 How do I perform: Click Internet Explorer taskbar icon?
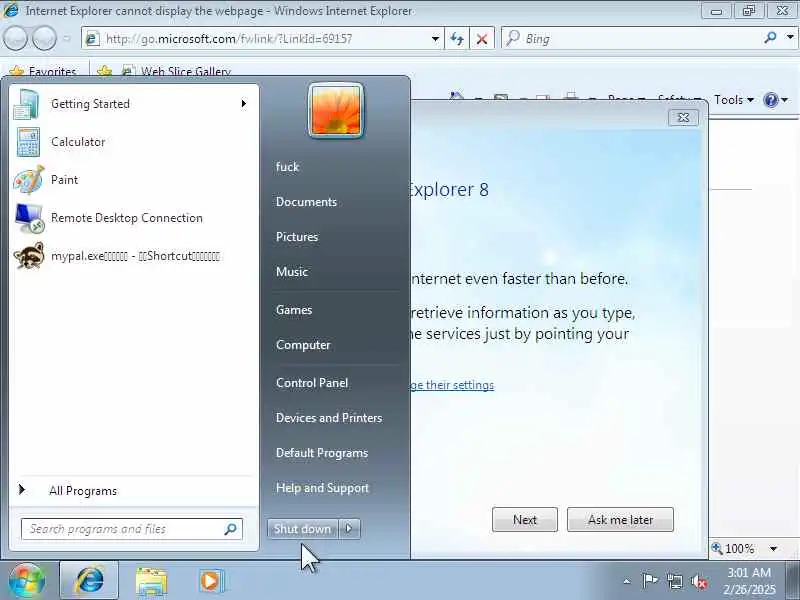tap(89, 581)
